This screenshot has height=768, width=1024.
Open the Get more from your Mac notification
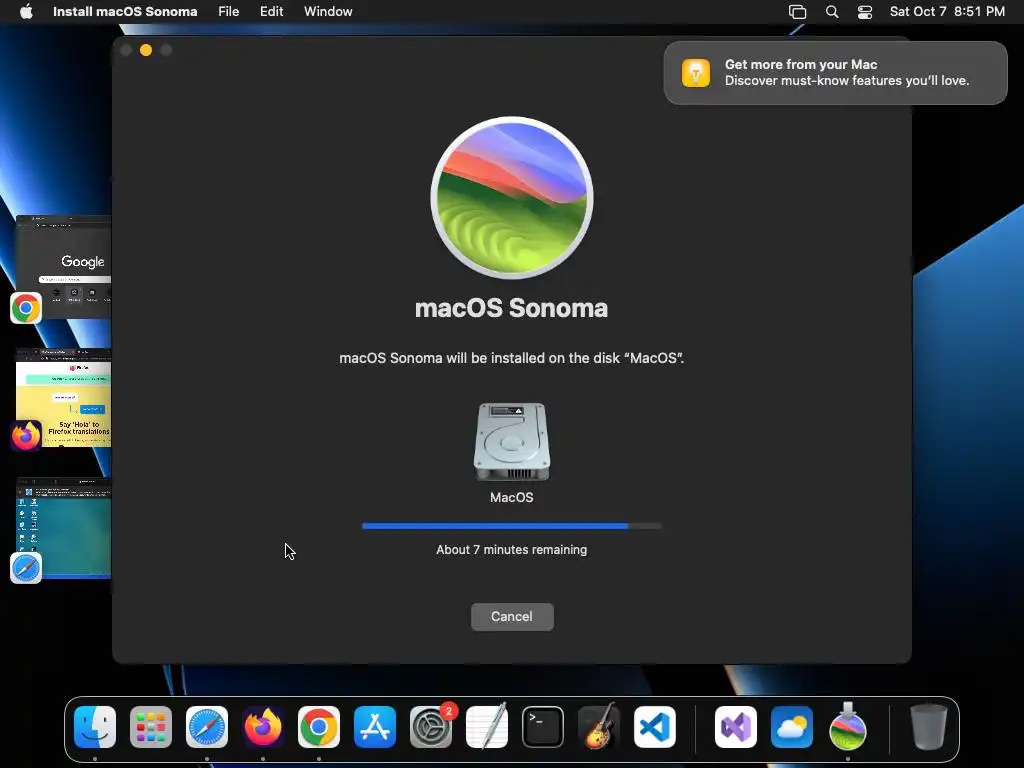[835, 72]
